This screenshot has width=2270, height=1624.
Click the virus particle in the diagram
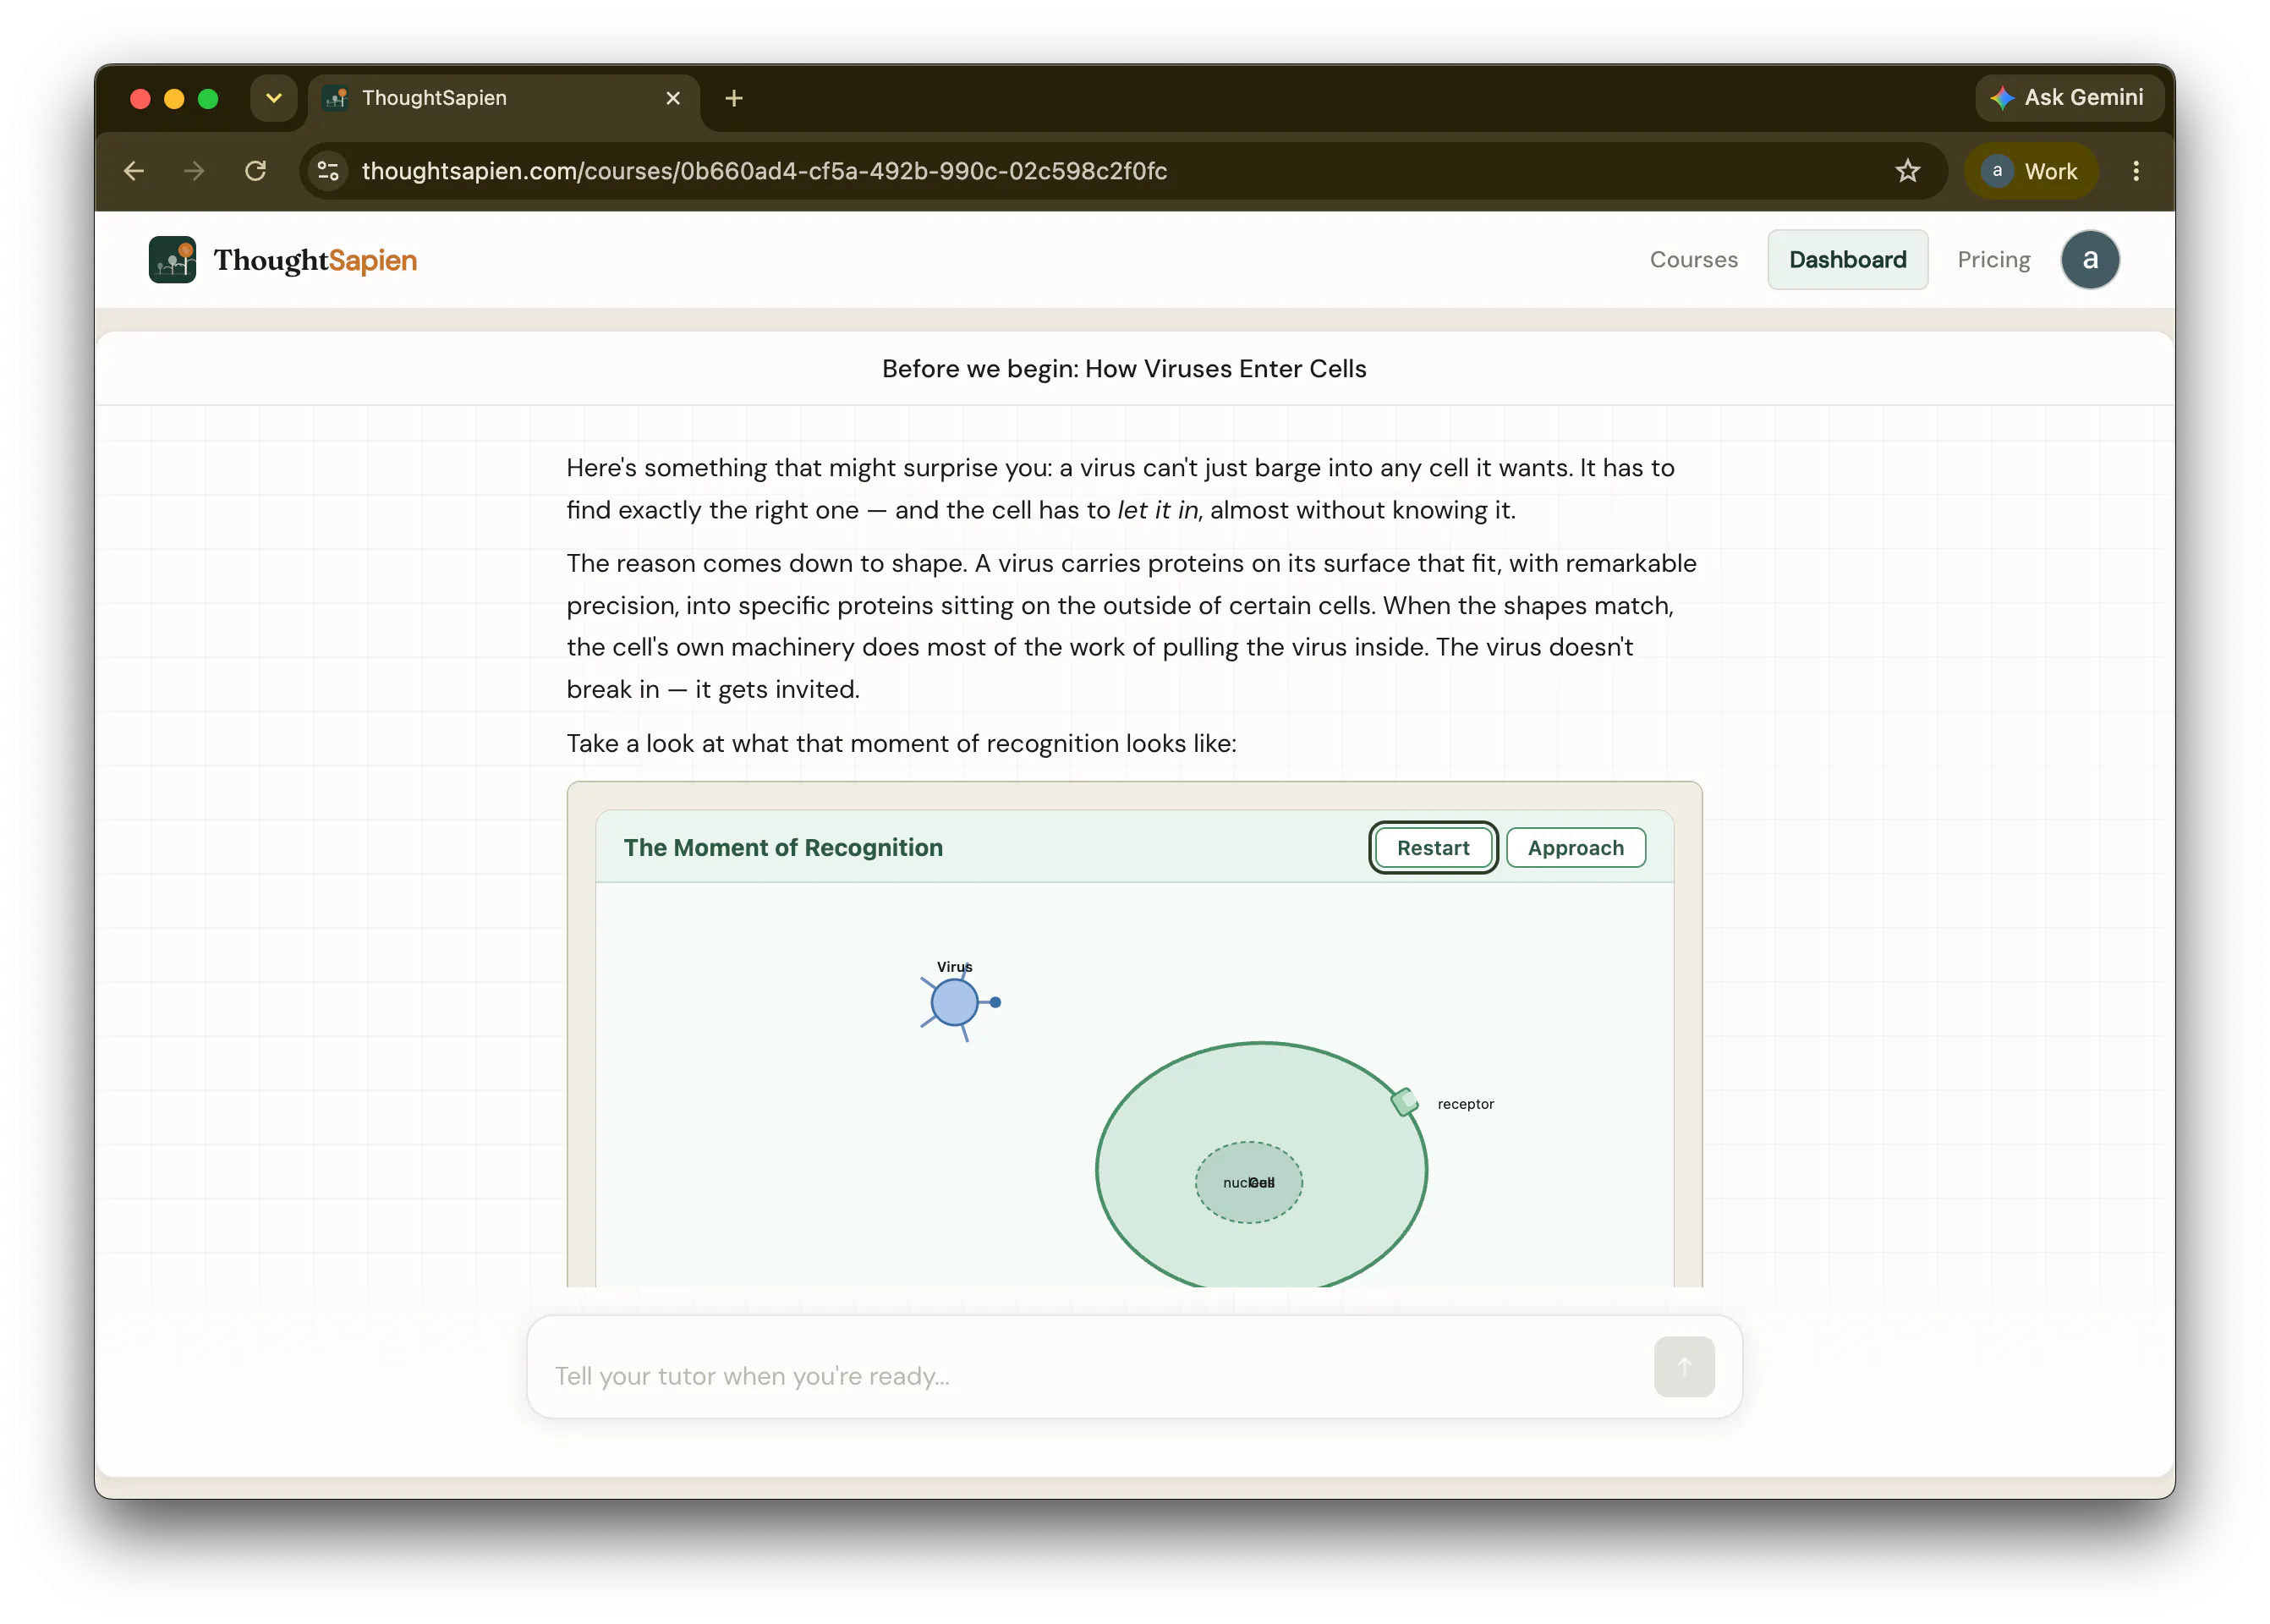coord(954,1002)
